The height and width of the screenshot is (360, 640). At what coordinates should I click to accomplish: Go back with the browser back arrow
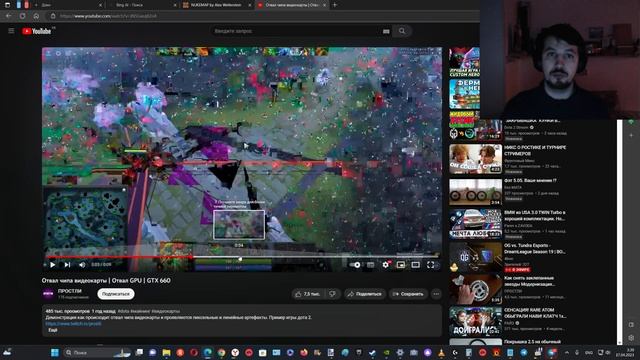click(9, 16)
